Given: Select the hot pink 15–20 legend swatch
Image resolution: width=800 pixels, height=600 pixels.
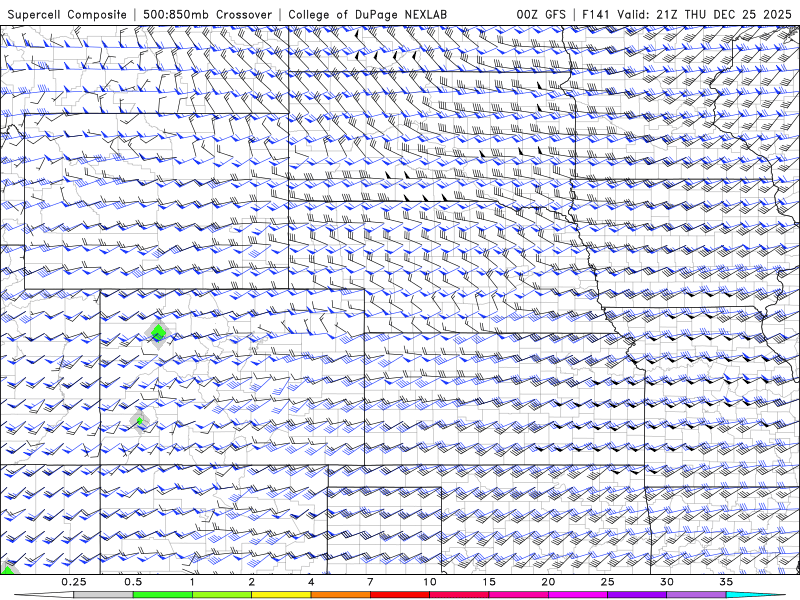Looking at the screenshot, I should click(x=518, y=595).
